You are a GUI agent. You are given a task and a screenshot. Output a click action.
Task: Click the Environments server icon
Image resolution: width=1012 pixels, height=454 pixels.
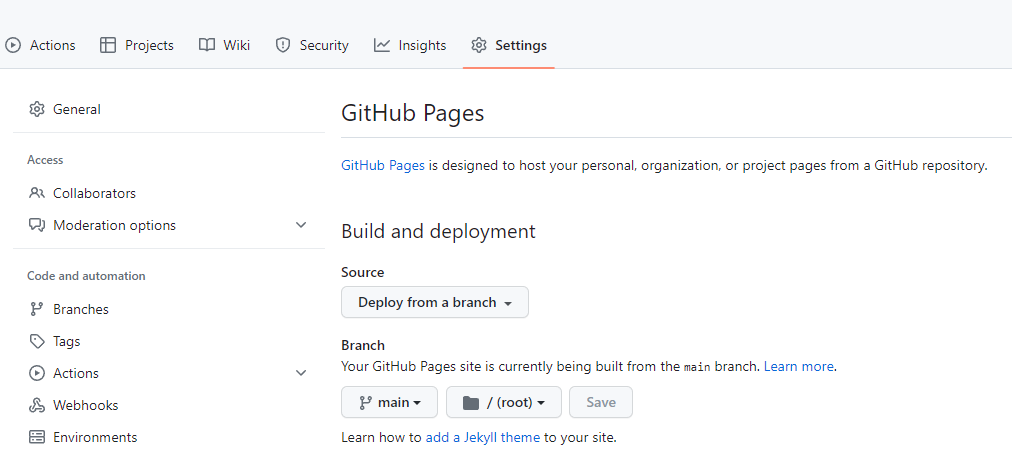(x=37, y=437)
